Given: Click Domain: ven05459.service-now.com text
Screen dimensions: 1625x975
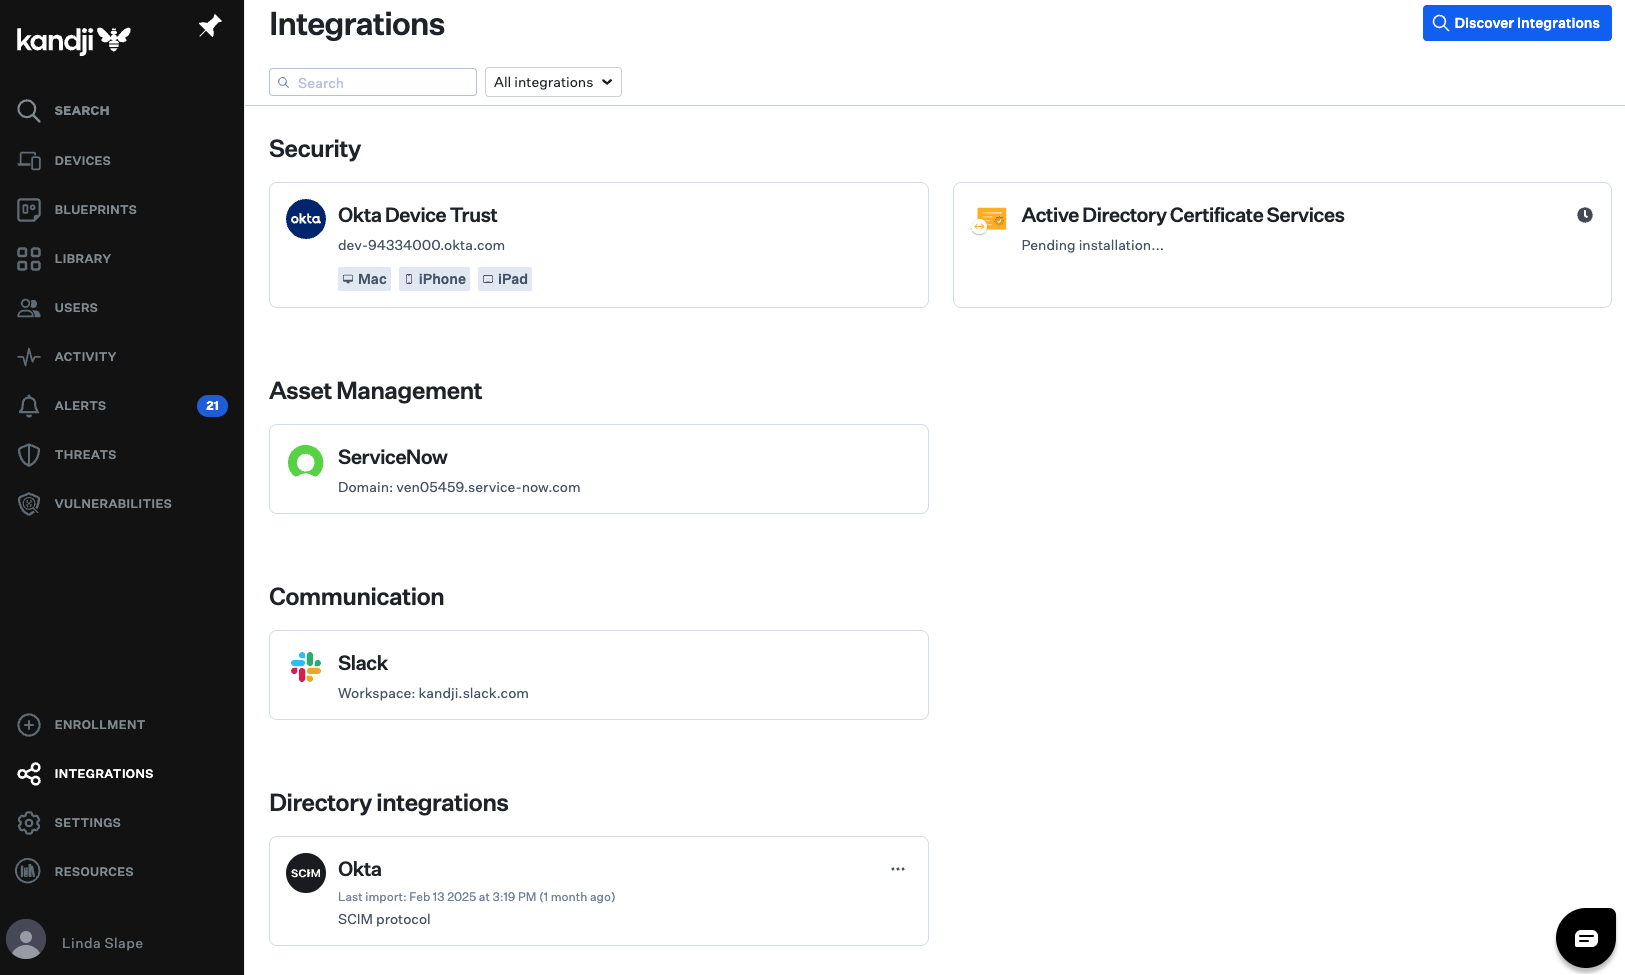Looking at the screenshot, I should click(459, 487).
